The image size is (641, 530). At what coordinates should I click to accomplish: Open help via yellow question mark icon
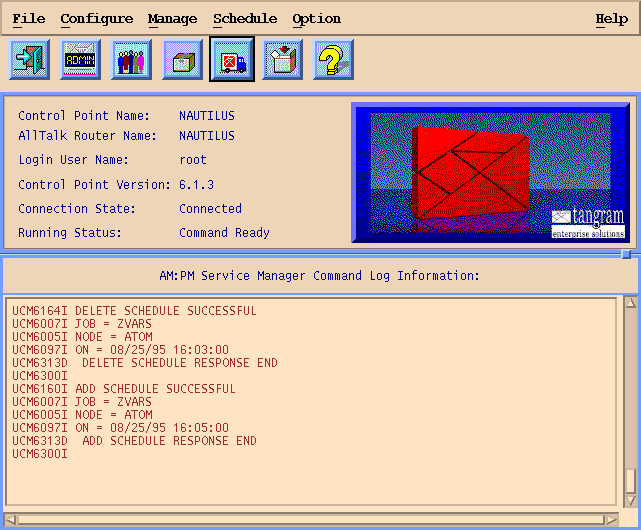(333, 60)
